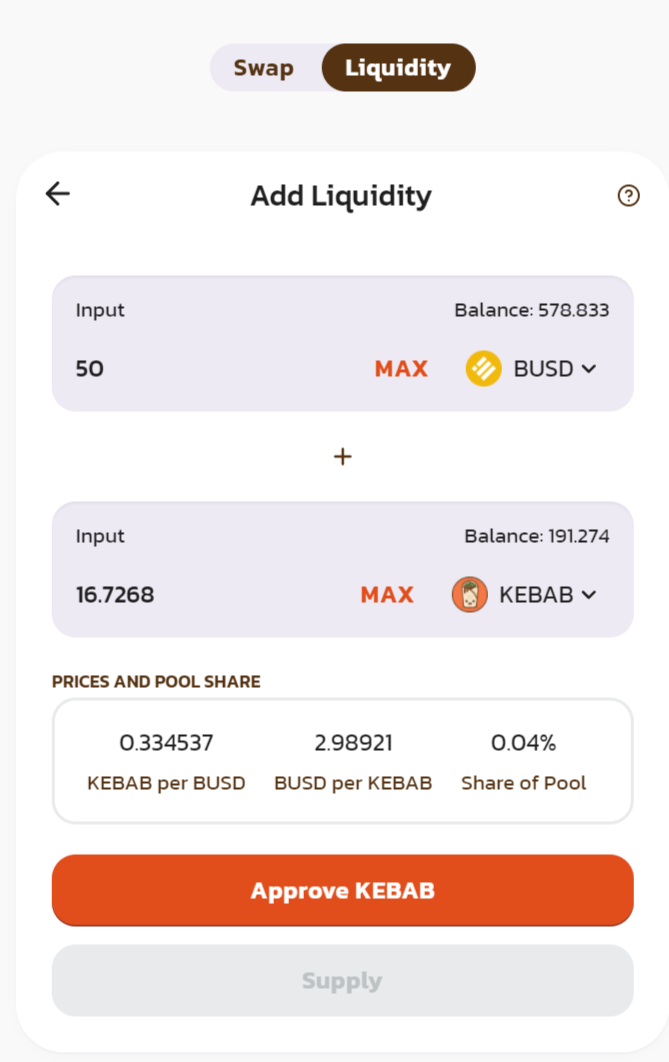The width and height of the screenshot is (669, 1062).
Task: Click the 0.334537 KEBAB per BUSD price
Action: click(x=166, y=743)
